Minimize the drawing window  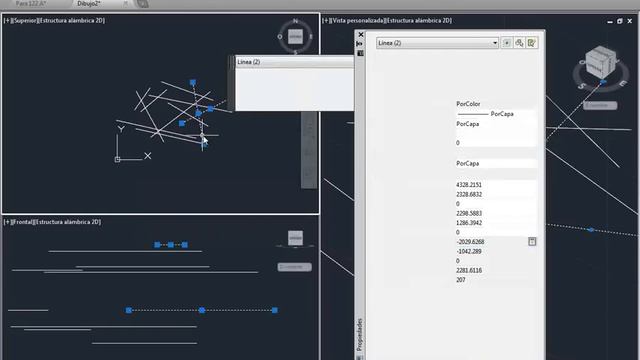point(610,21)
